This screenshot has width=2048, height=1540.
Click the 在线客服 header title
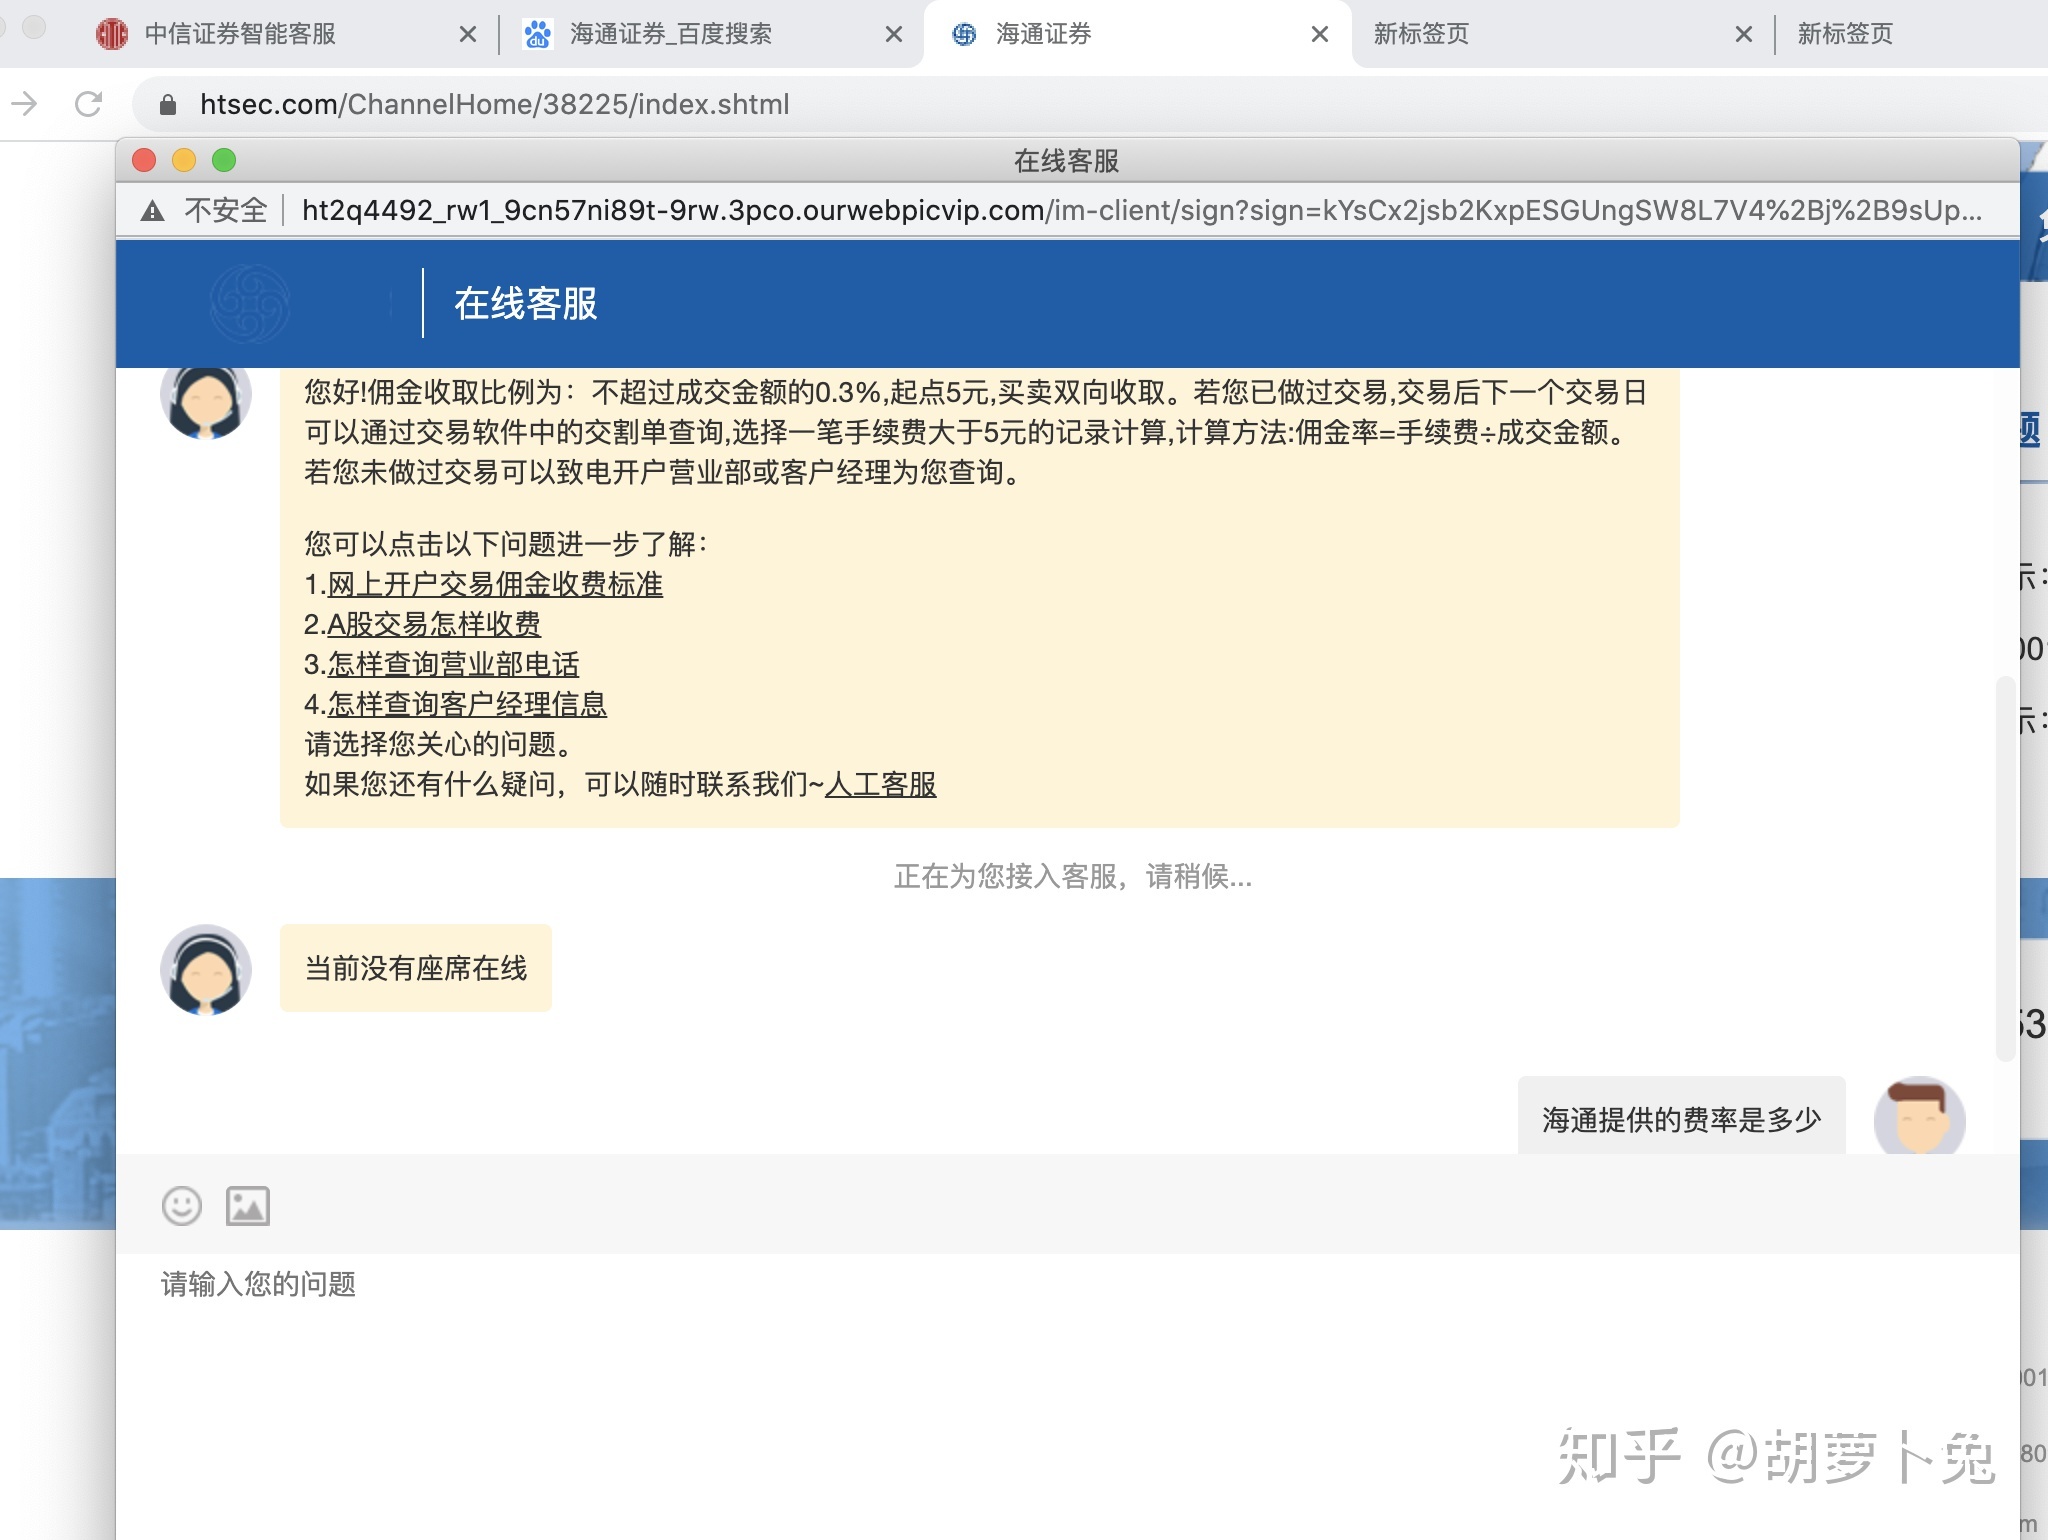tap(526, 303)
